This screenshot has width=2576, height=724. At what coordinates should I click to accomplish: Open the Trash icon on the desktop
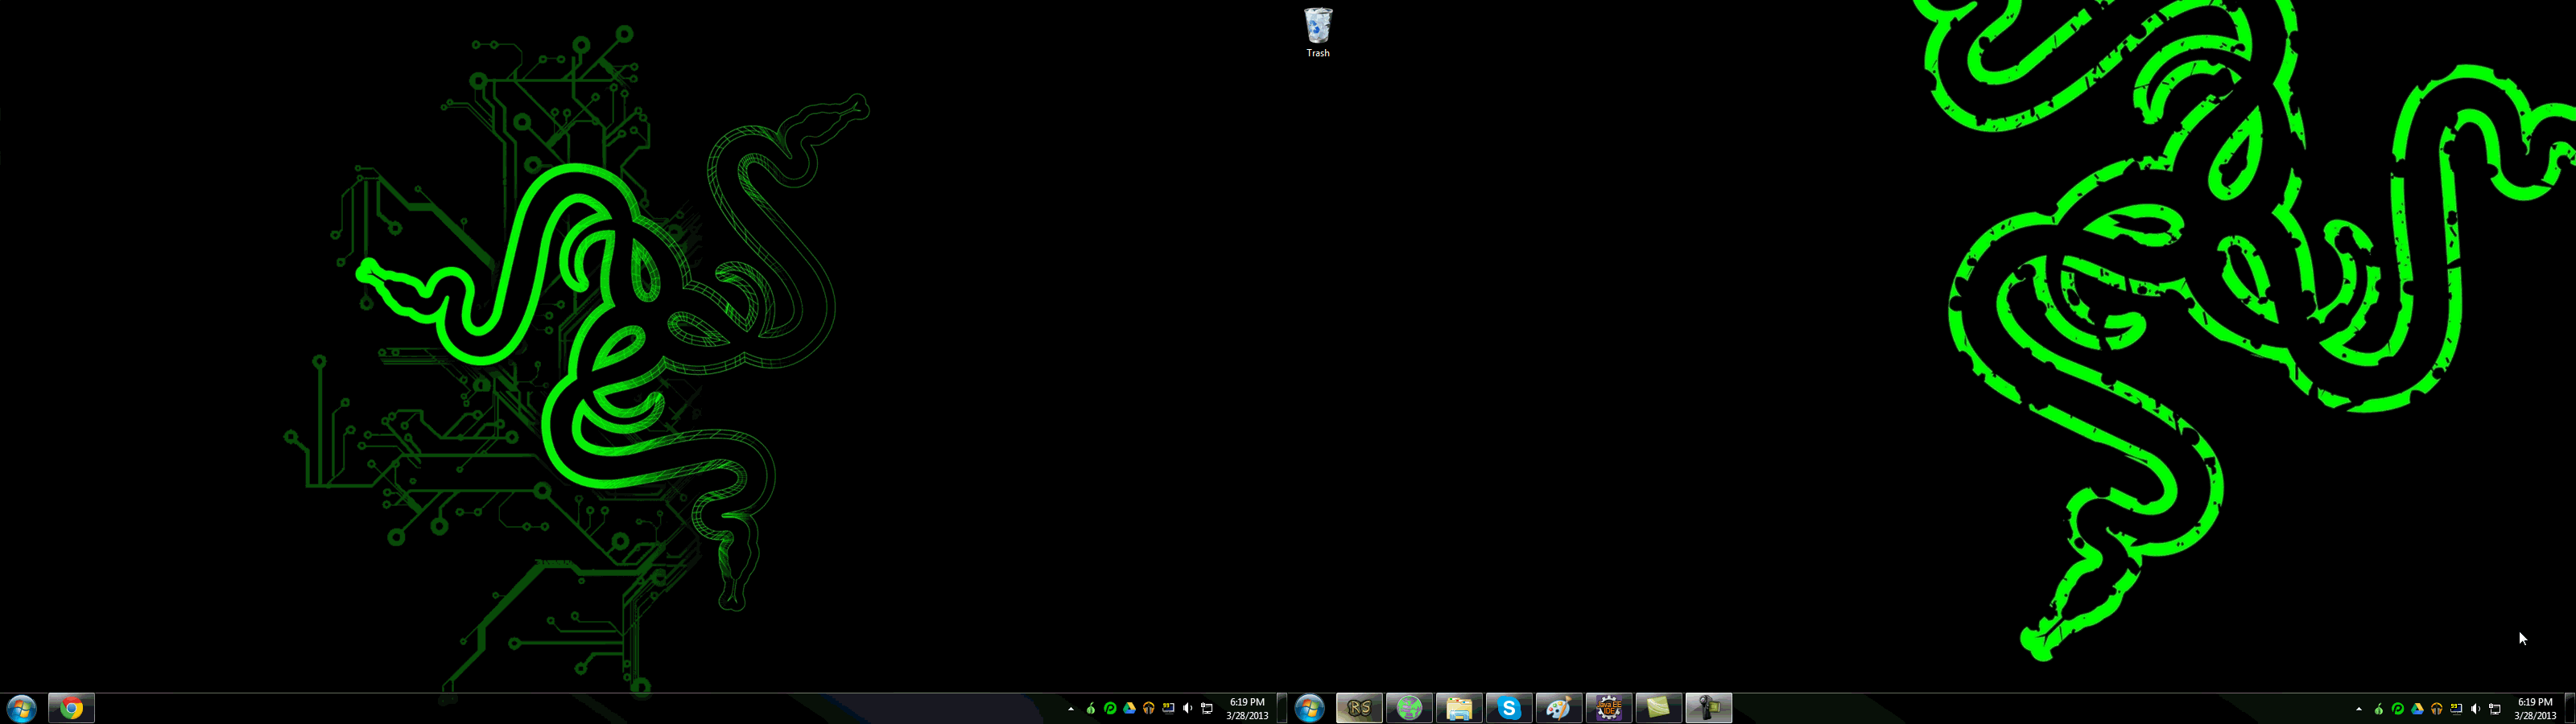[1318, 33]
